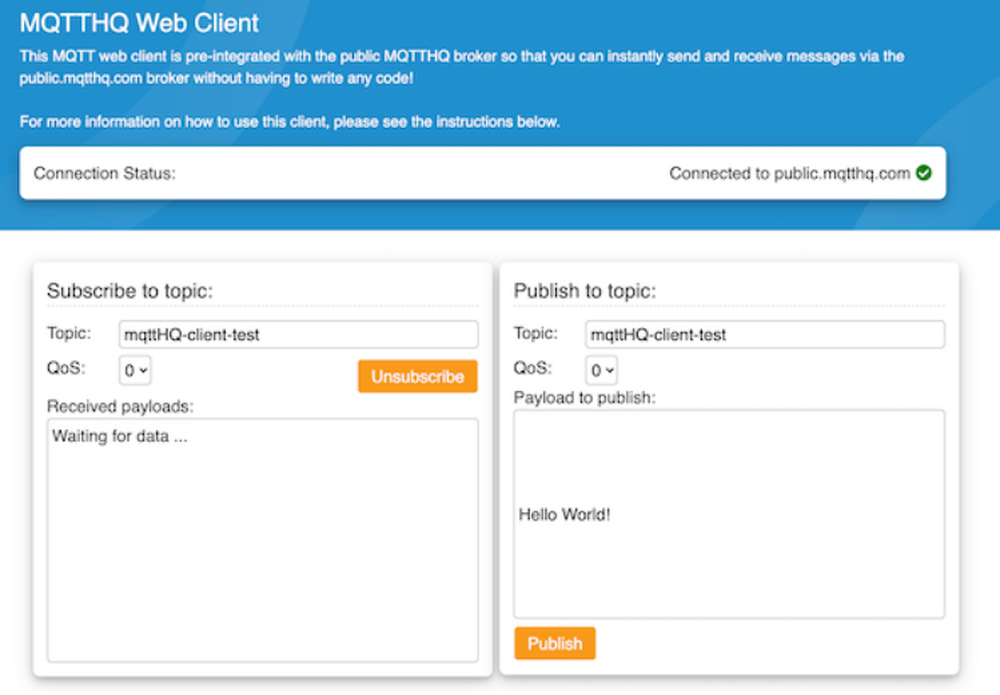Click the 'Connection Status:' label
This screenshot has width=1000, height=695.
105,173
